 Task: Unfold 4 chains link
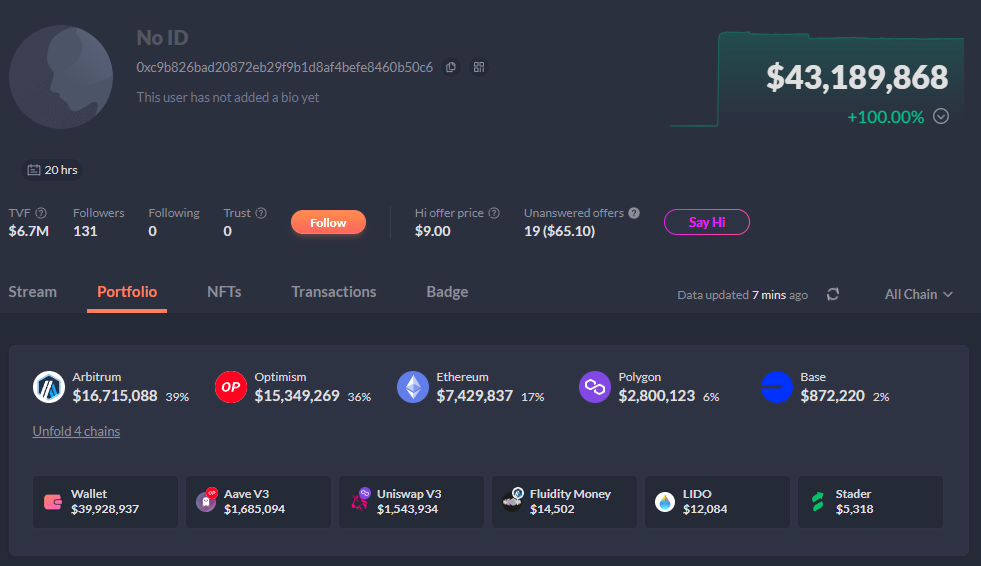click(76, 431)
